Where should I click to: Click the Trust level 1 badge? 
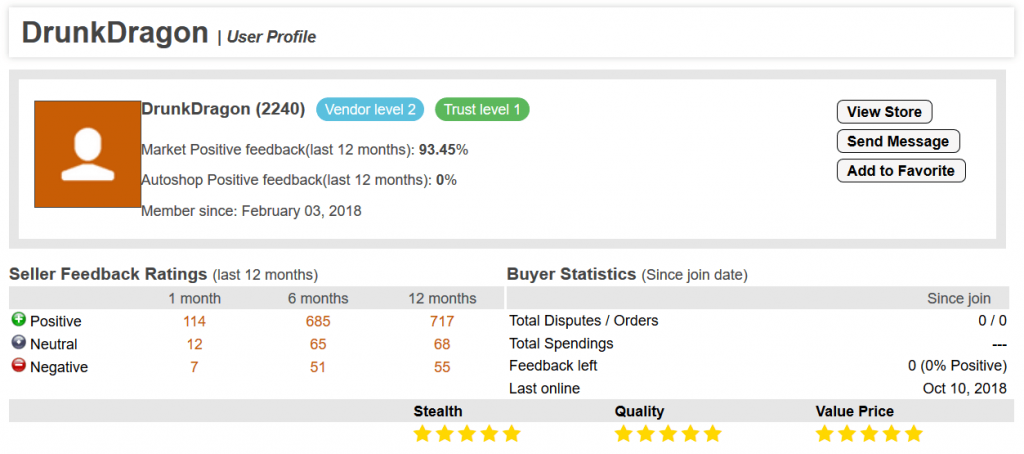(482, 110)
